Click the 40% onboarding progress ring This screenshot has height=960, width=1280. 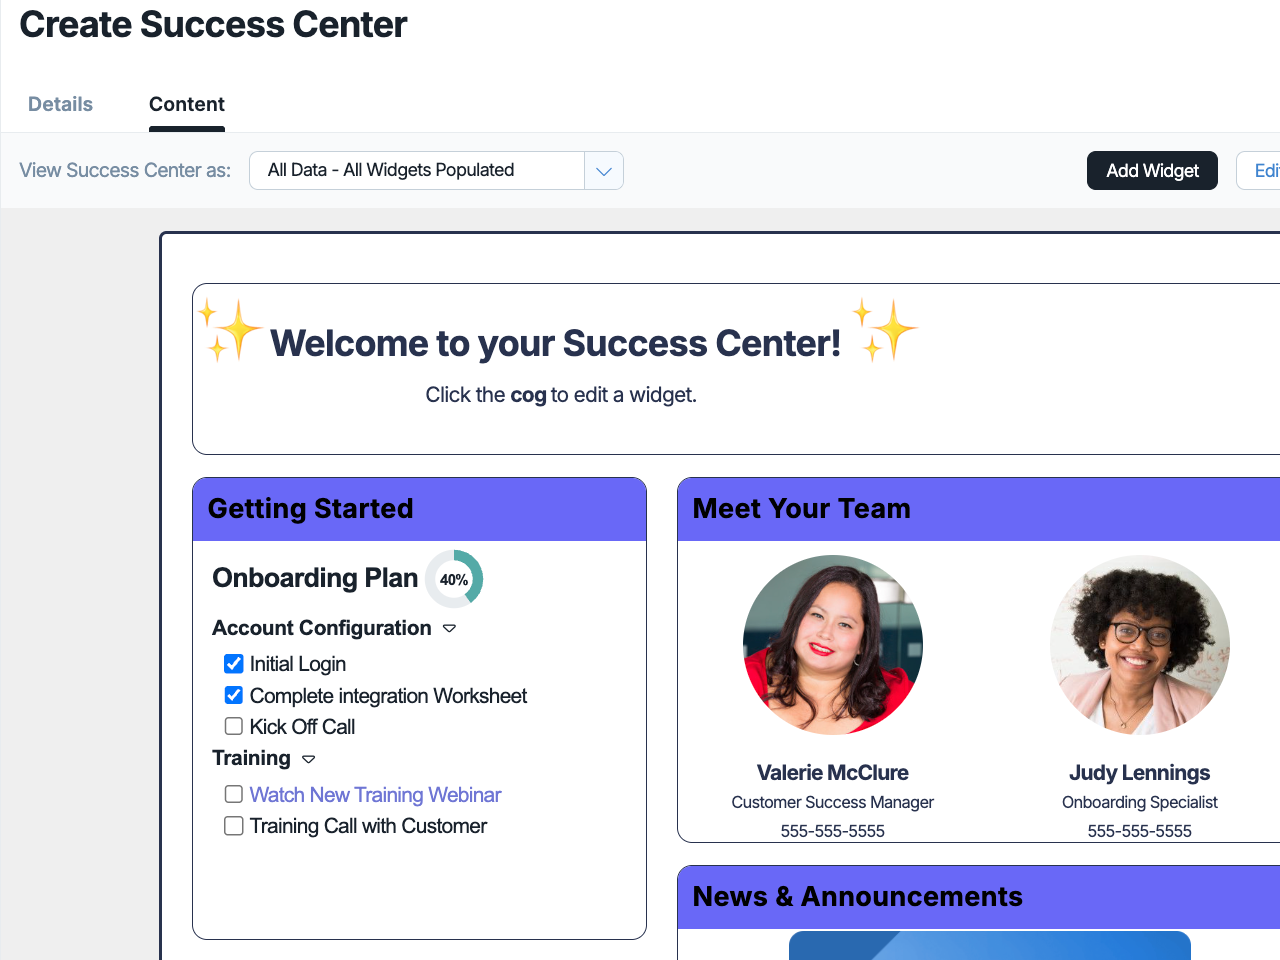click(x=454, y=579)
